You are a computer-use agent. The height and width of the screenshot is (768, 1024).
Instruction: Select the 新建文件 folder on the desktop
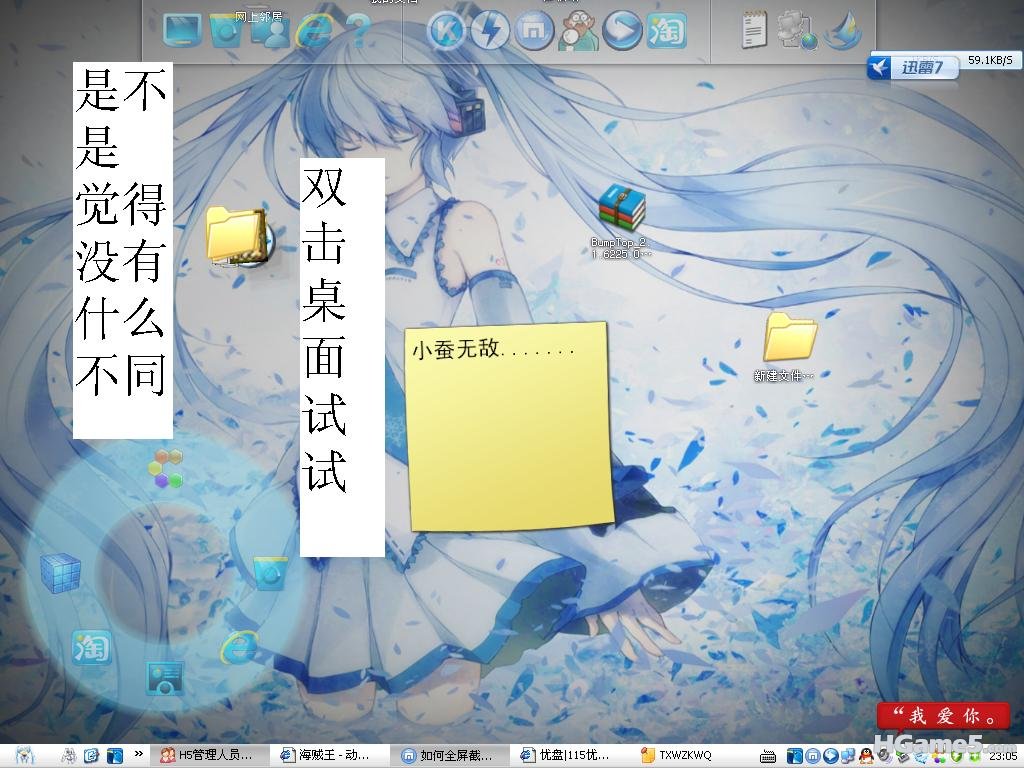coord(790,337)
